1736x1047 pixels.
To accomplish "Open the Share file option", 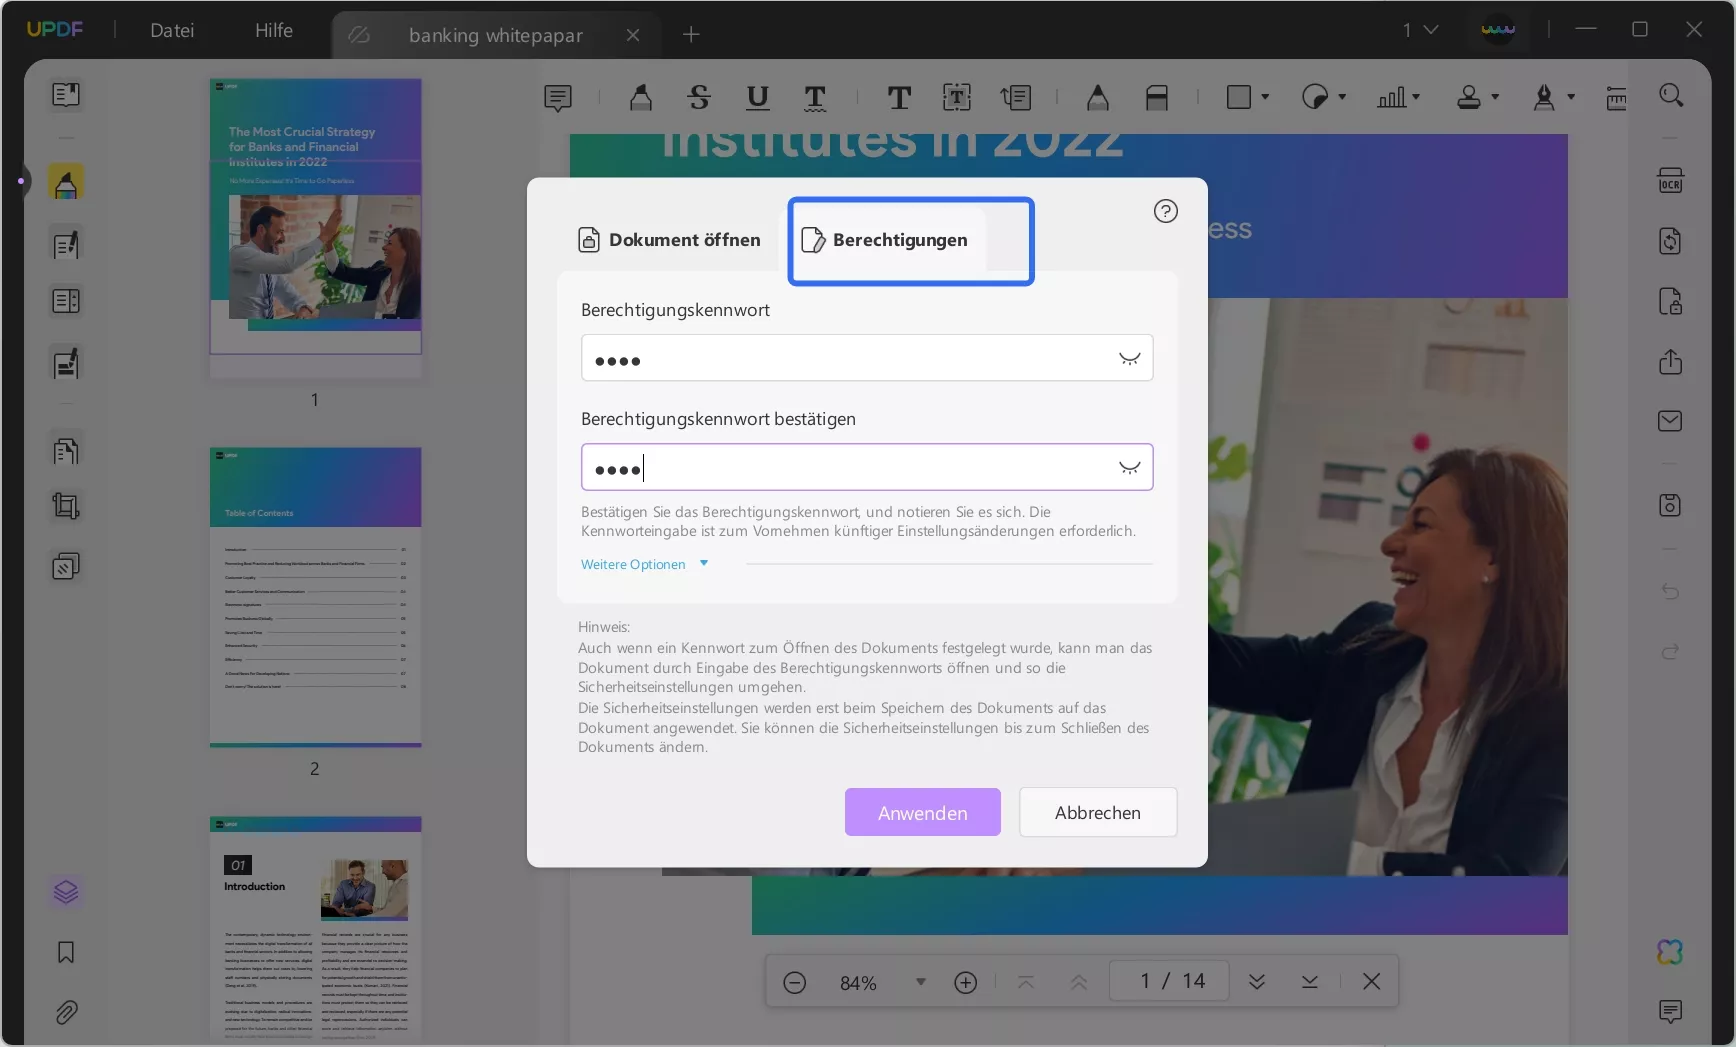I will coord(1670,361).
